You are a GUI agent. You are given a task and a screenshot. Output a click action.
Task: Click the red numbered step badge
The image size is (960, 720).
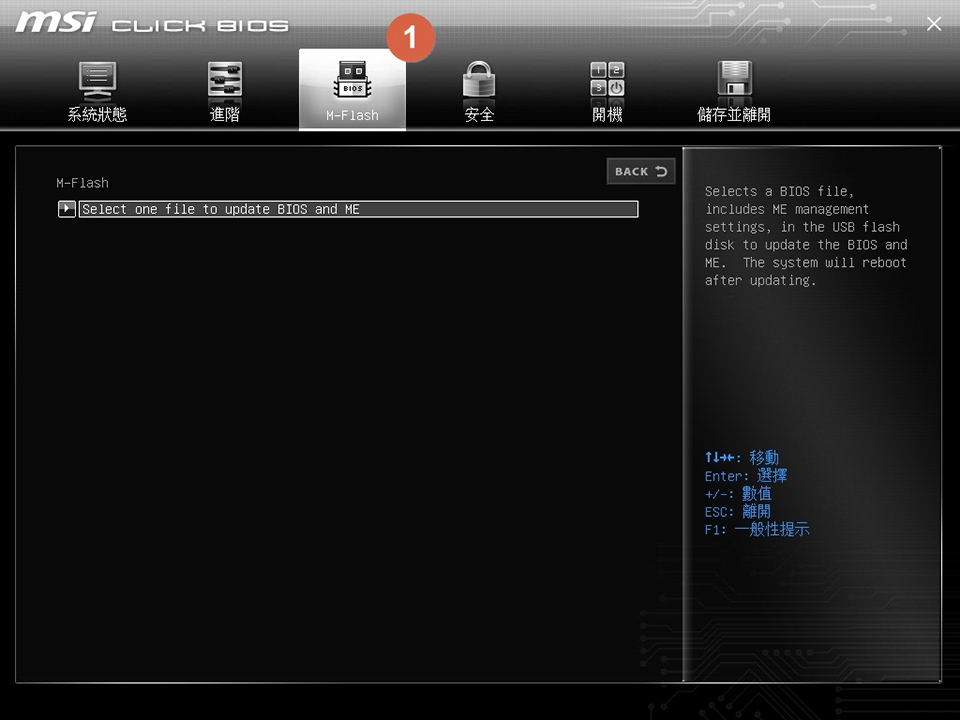point(411,36)
